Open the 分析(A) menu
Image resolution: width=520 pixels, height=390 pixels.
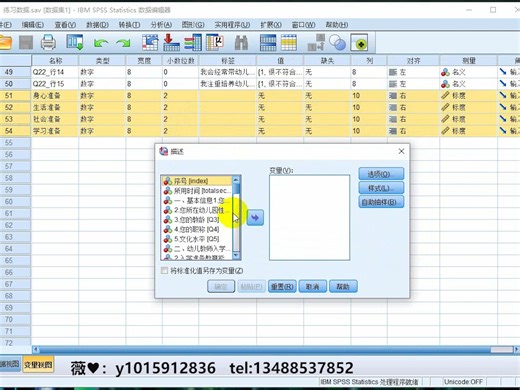click(x=161, y=25)
